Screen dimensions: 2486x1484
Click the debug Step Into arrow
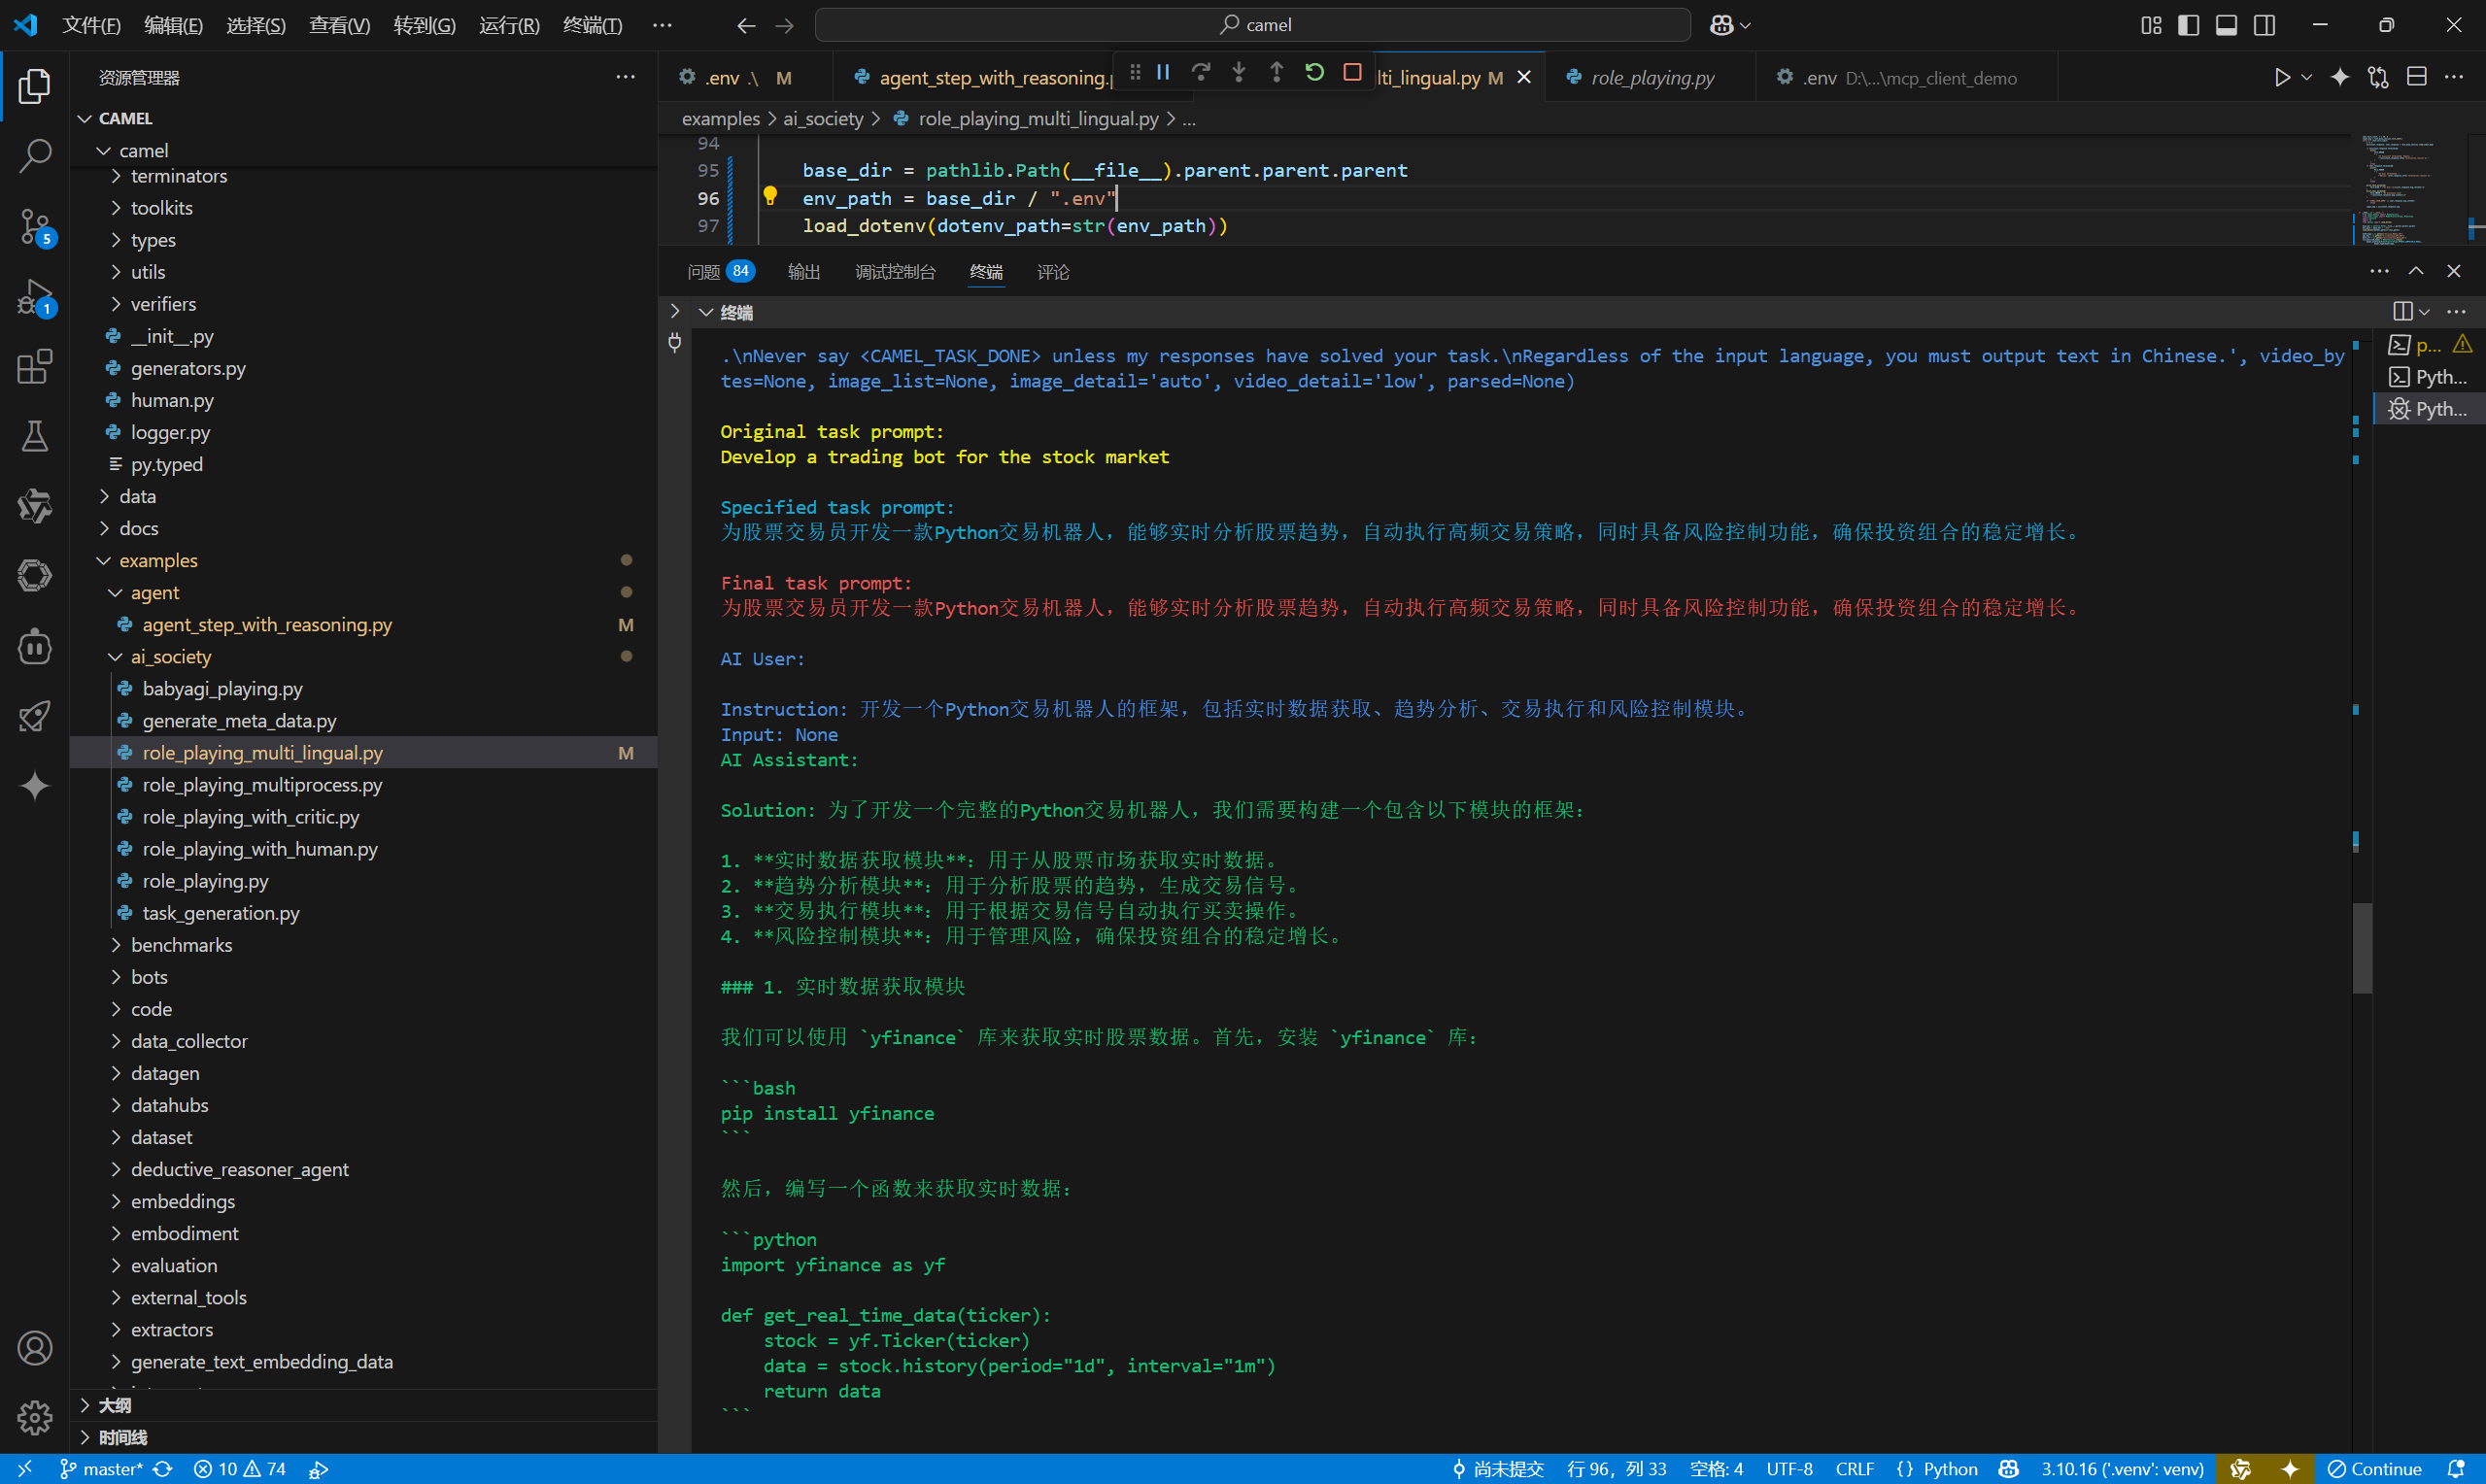tap(1239, 72)
